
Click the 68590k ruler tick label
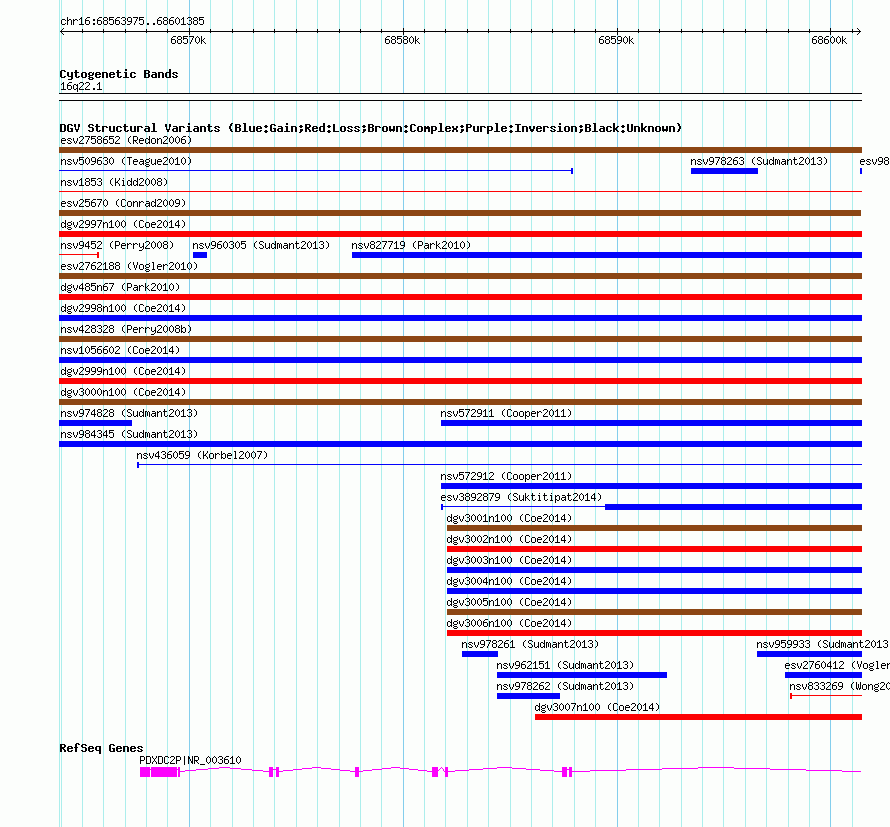pyautogui.click(x=616, y=40)
